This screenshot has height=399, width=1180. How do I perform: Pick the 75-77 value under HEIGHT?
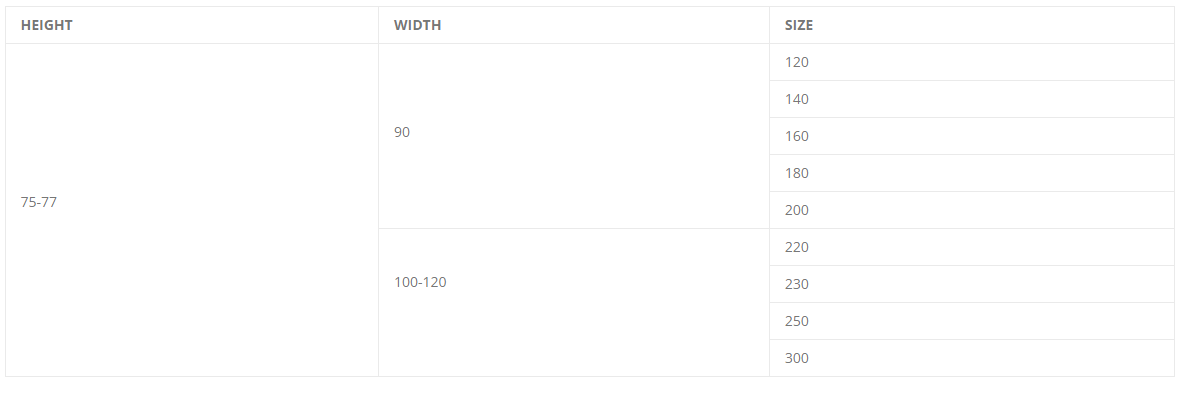click(39, 203)
